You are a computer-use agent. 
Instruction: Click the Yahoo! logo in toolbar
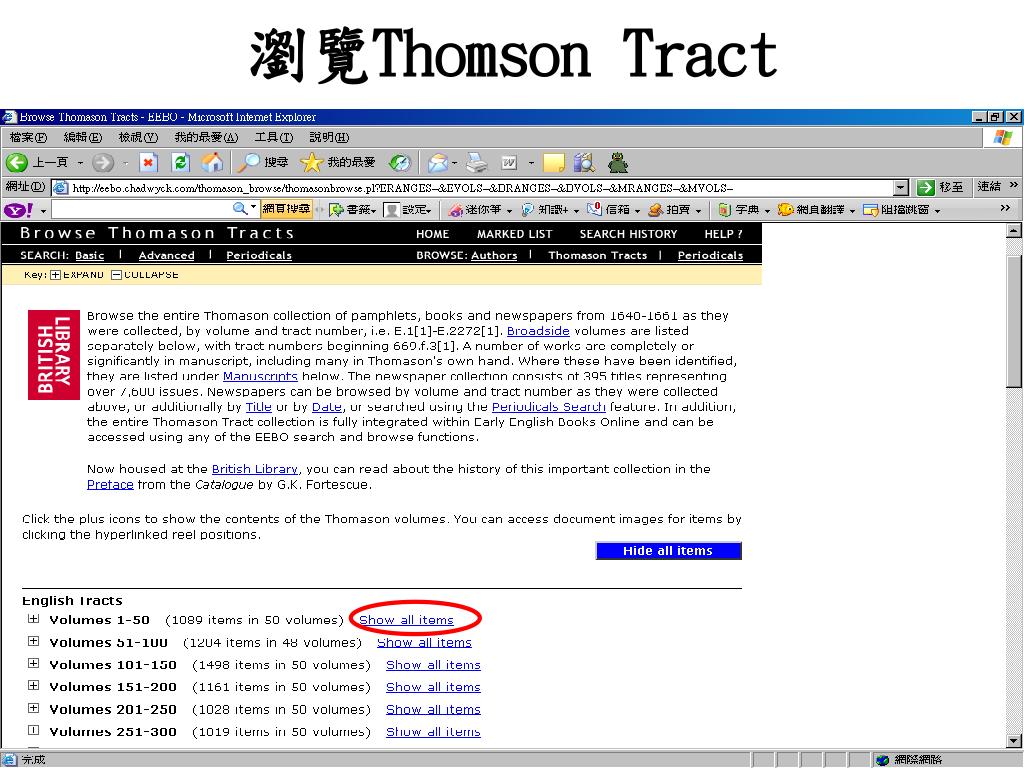click(x=19, y=210)
